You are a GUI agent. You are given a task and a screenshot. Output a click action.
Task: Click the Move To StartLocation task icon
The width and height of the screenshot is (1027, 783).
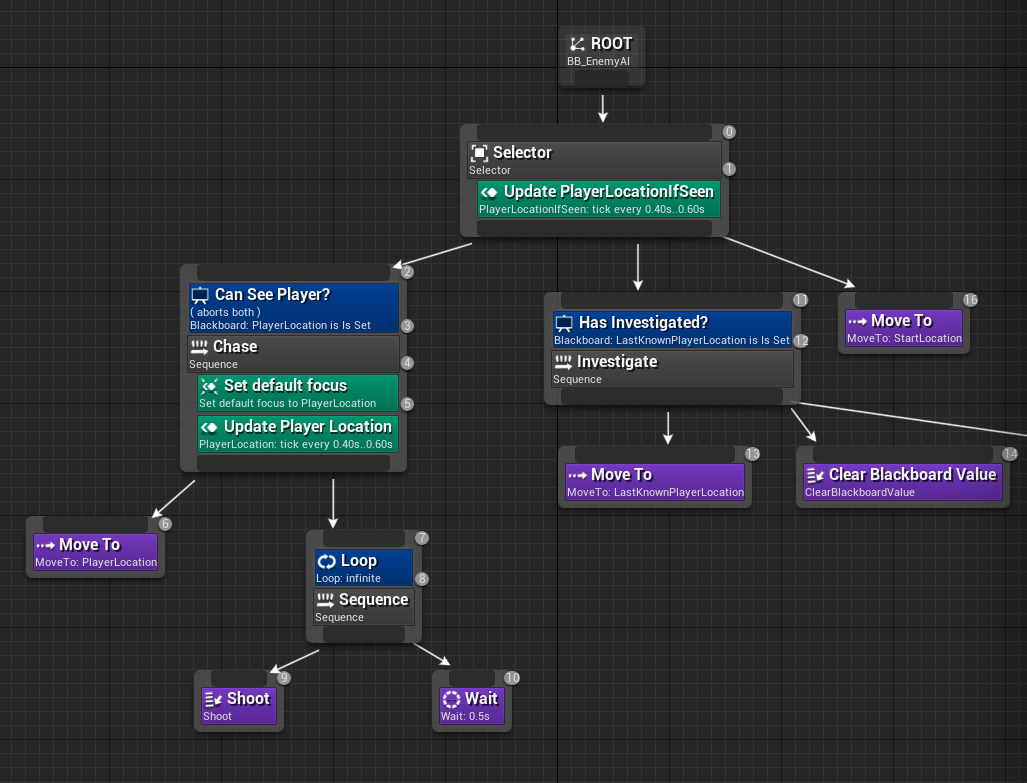coord(857,321)
